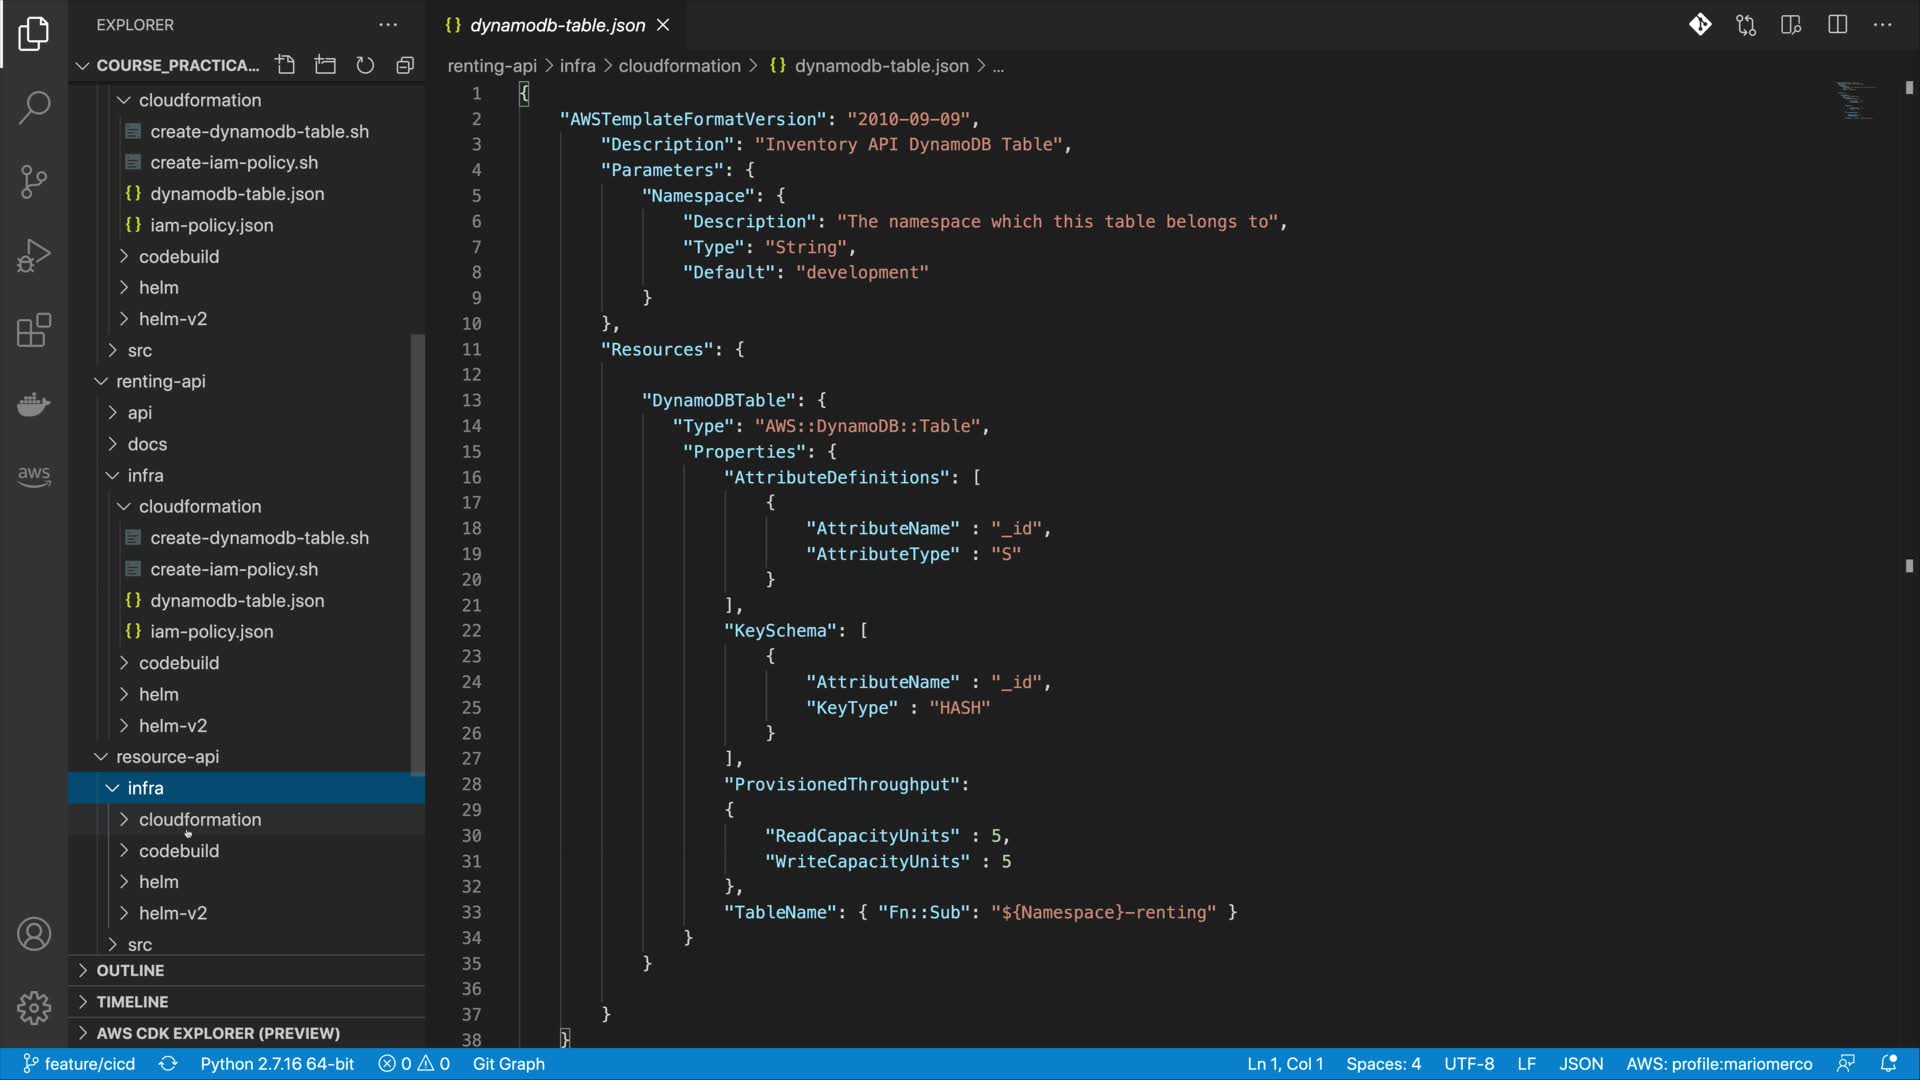
Task: Open the AWS Toolkit view
Action: (34, 476)
